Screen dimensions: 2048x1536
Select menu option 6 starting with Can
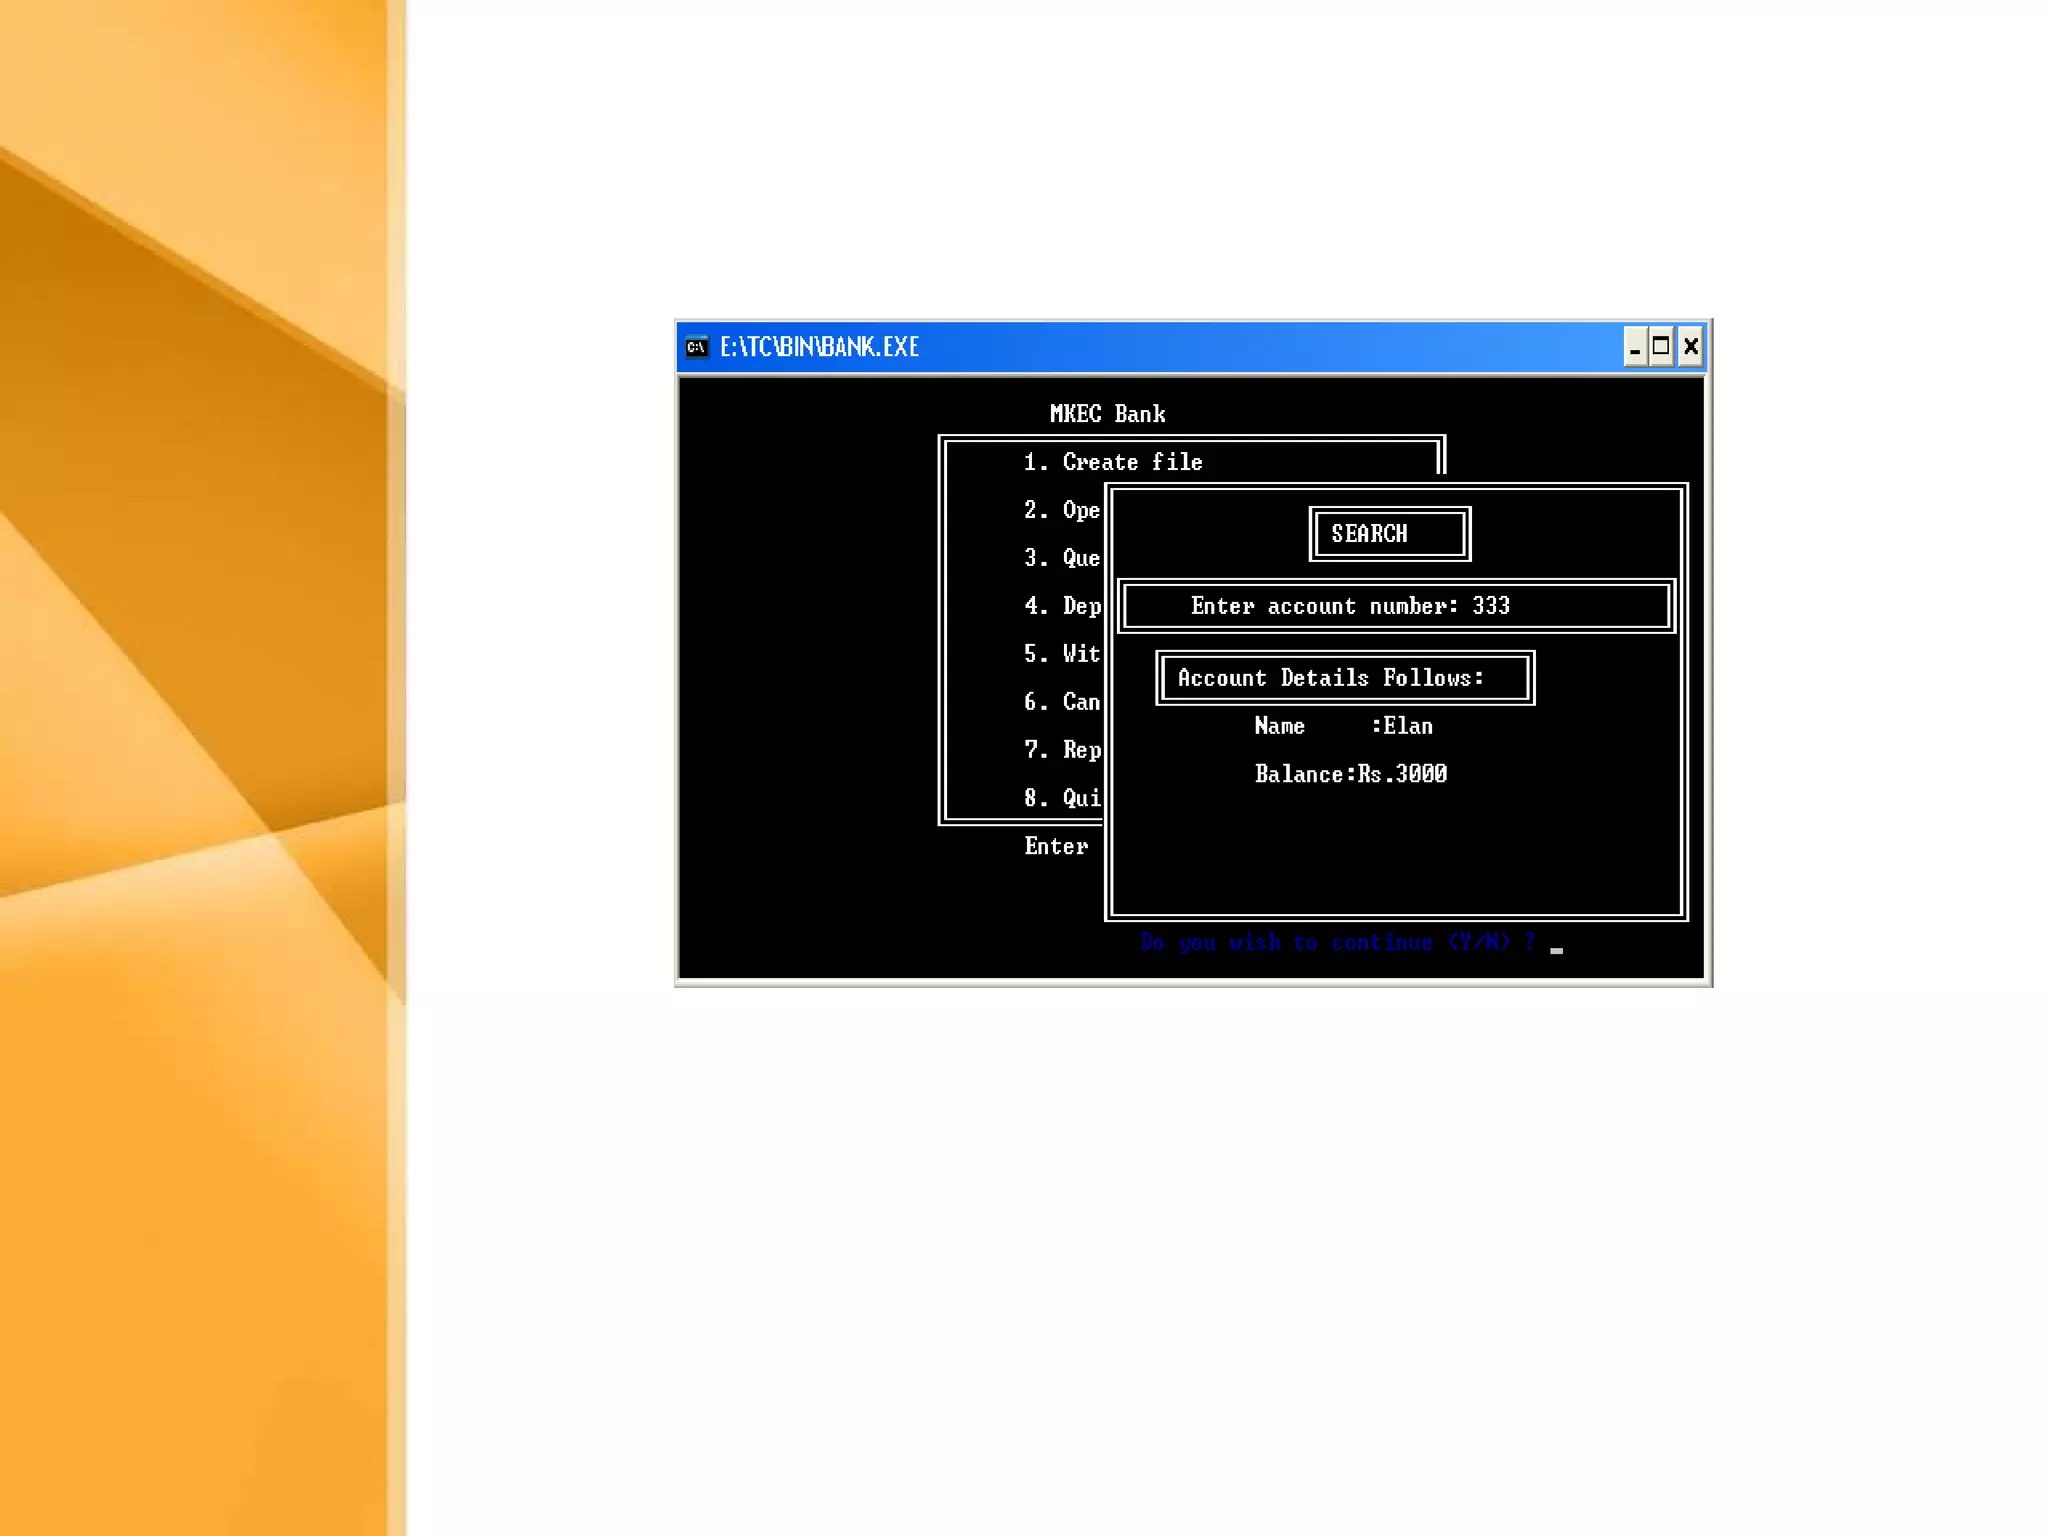[1061, 702]
